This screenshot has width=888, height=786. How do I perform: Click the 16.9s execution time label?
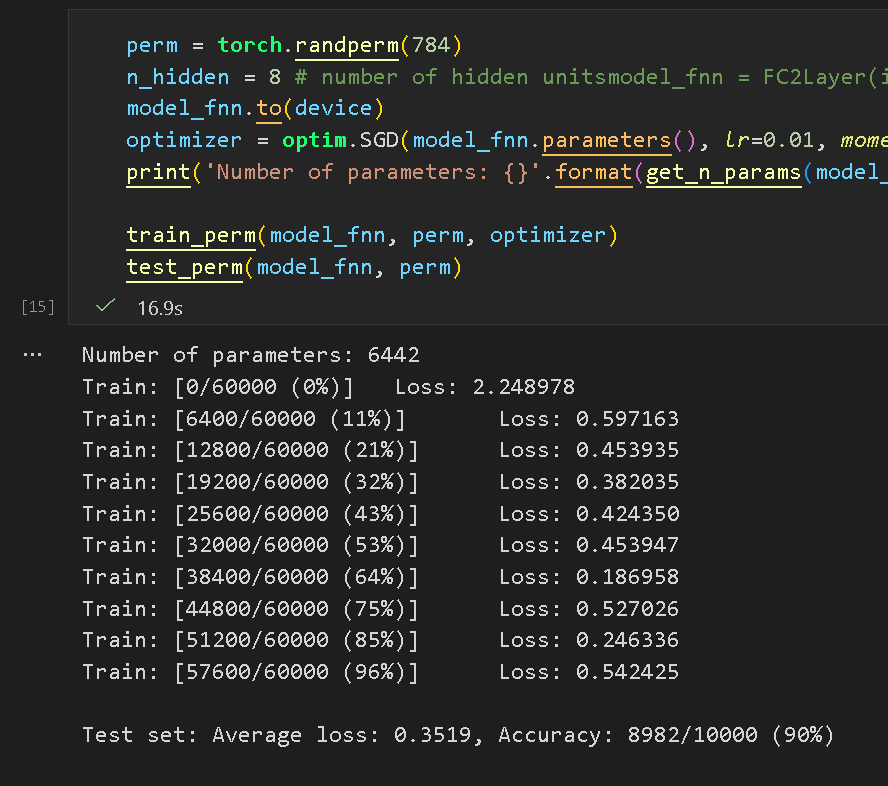(159, 308)
